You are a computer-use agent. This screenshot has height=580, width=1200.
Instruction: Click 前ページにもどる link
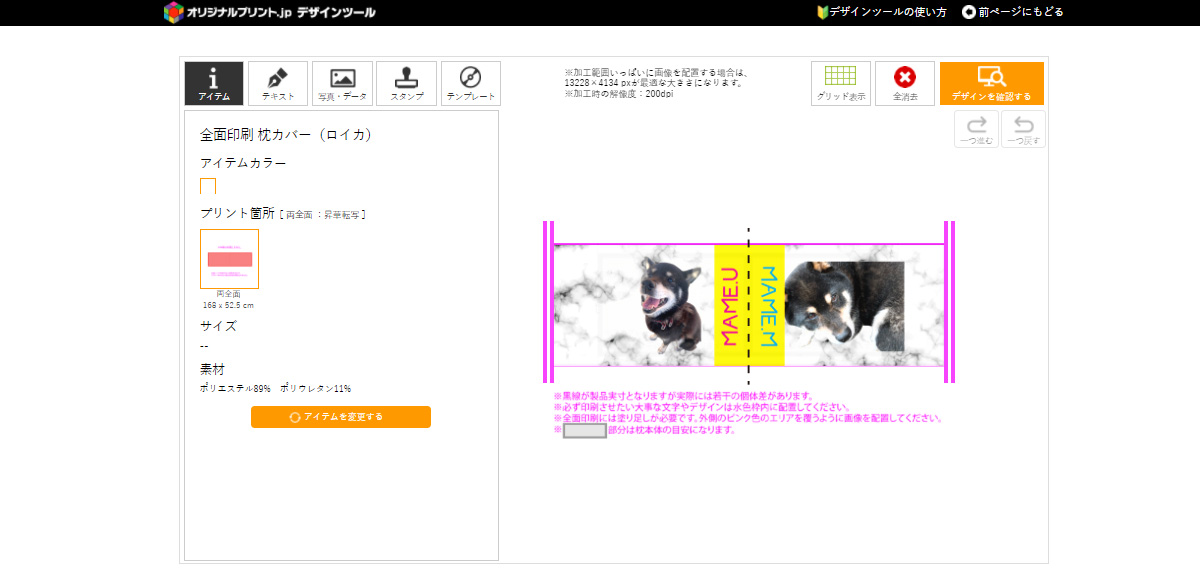point(1012,12)
